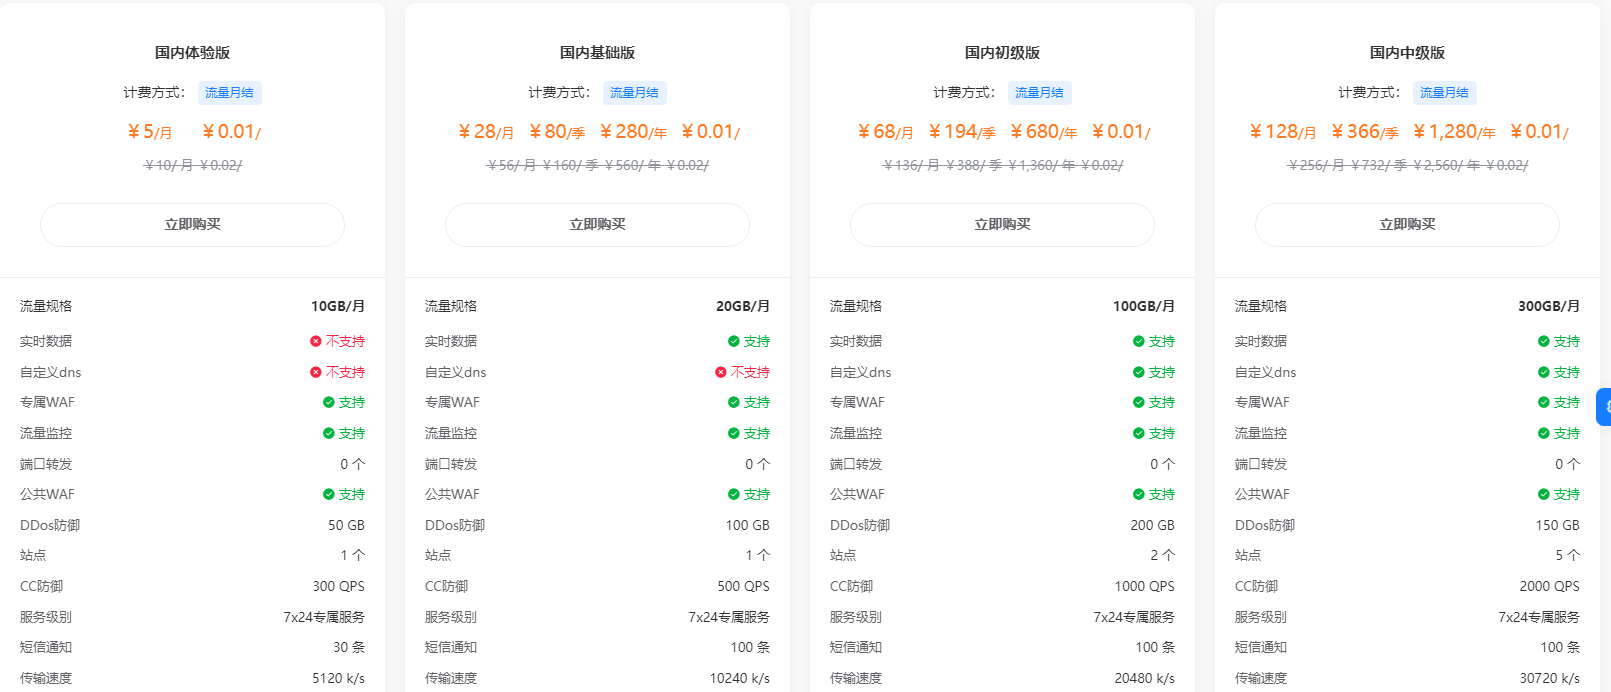
Task: Select the ¥680/年 yearly price in 国内初级版
Action: click(1043, 132)
